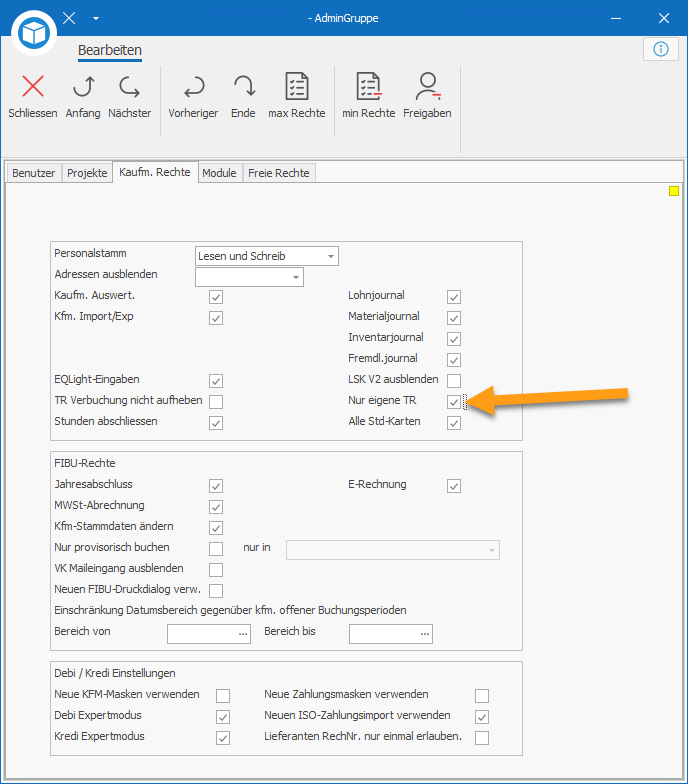
Task: Enable Neue KFM-Masken verwenden checkbox
Action: click(x=223, y=696)
